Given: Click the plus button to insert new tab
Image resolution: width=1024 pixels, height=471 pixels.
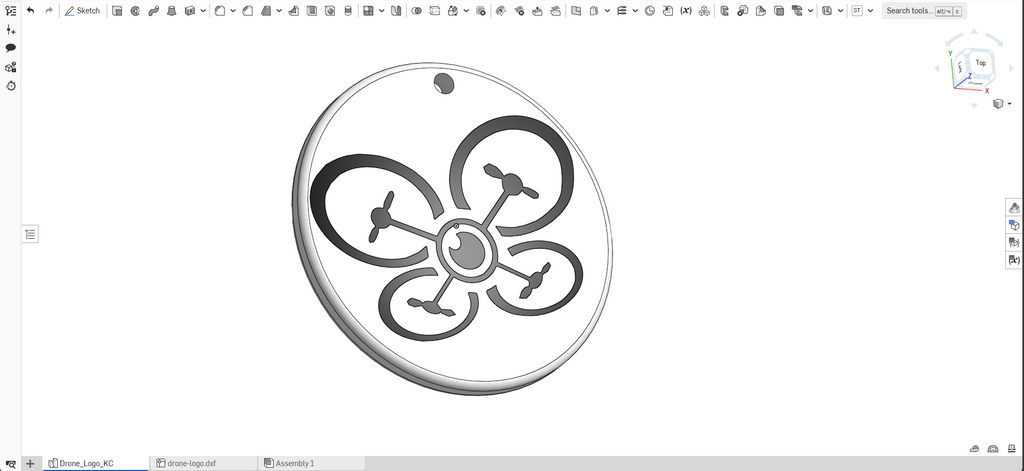Looking at the screenshot, I should pos(30,463).
